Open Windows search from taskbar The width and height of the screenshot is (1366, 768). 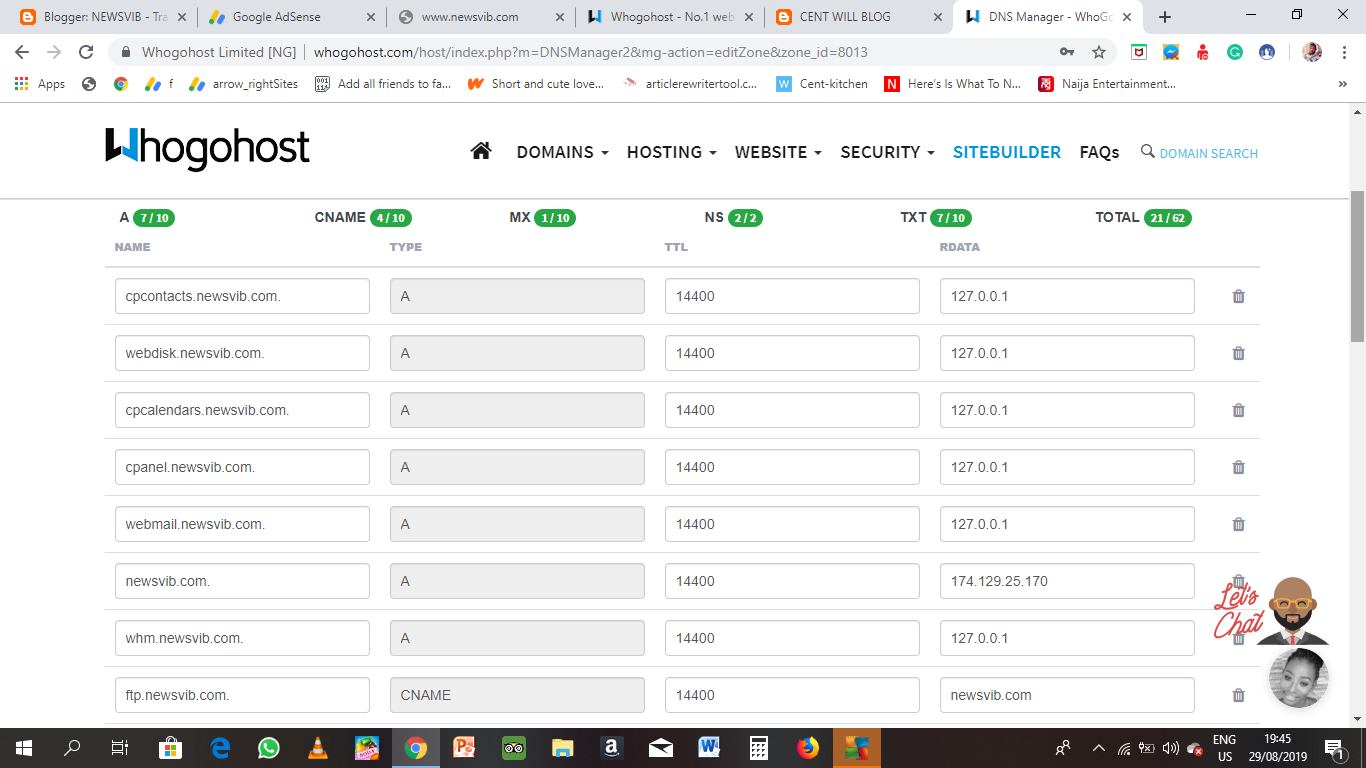(72, 747)
